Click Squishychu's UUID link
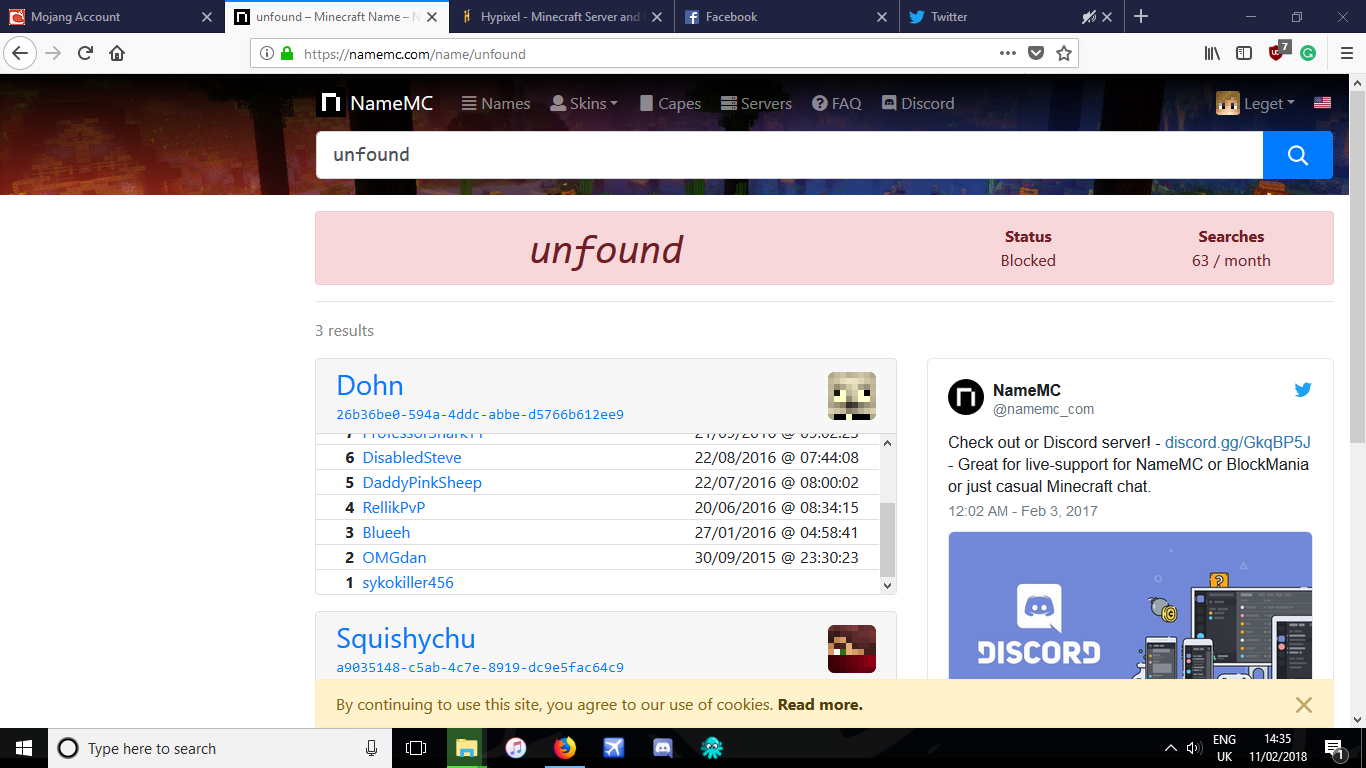This screenshot has width=1366, height=768. tap(480, 667)
